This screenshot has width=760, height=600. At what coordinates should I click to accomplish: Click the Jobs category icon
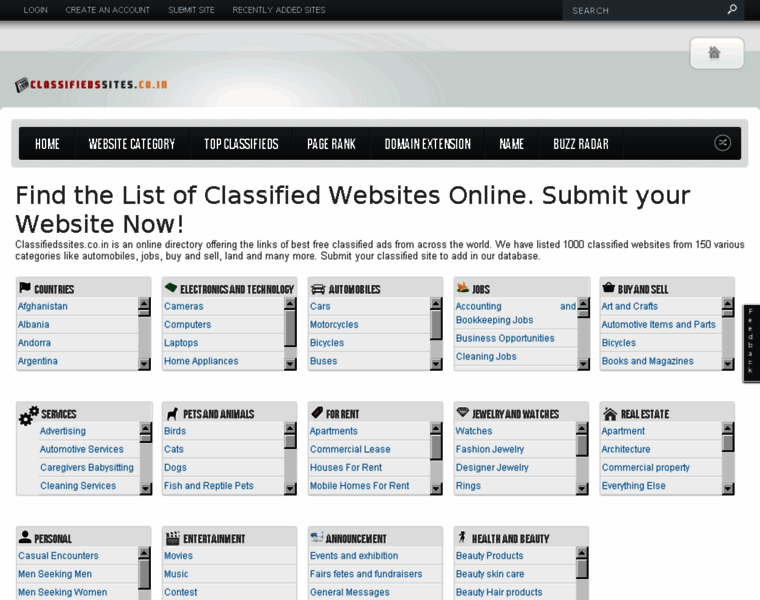[x=462, y=287]
